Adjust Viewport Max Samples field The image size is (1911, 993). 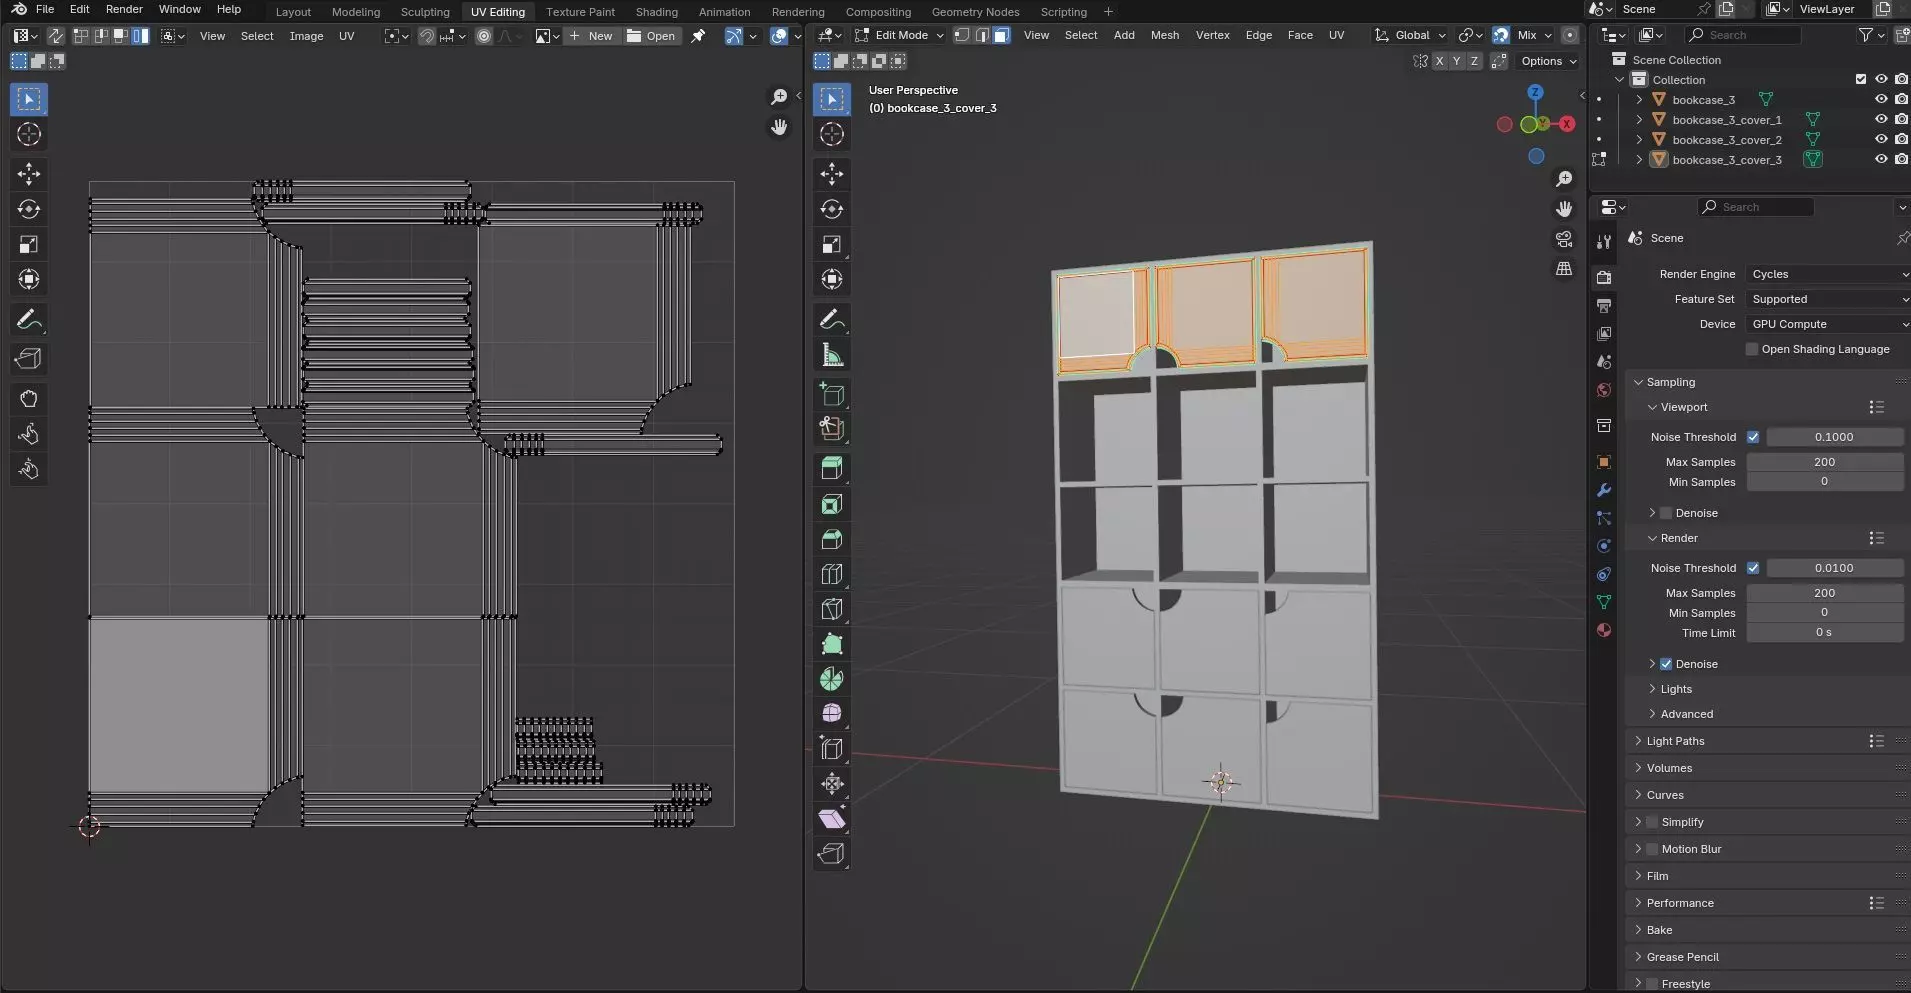click(x=1824, y=462)
